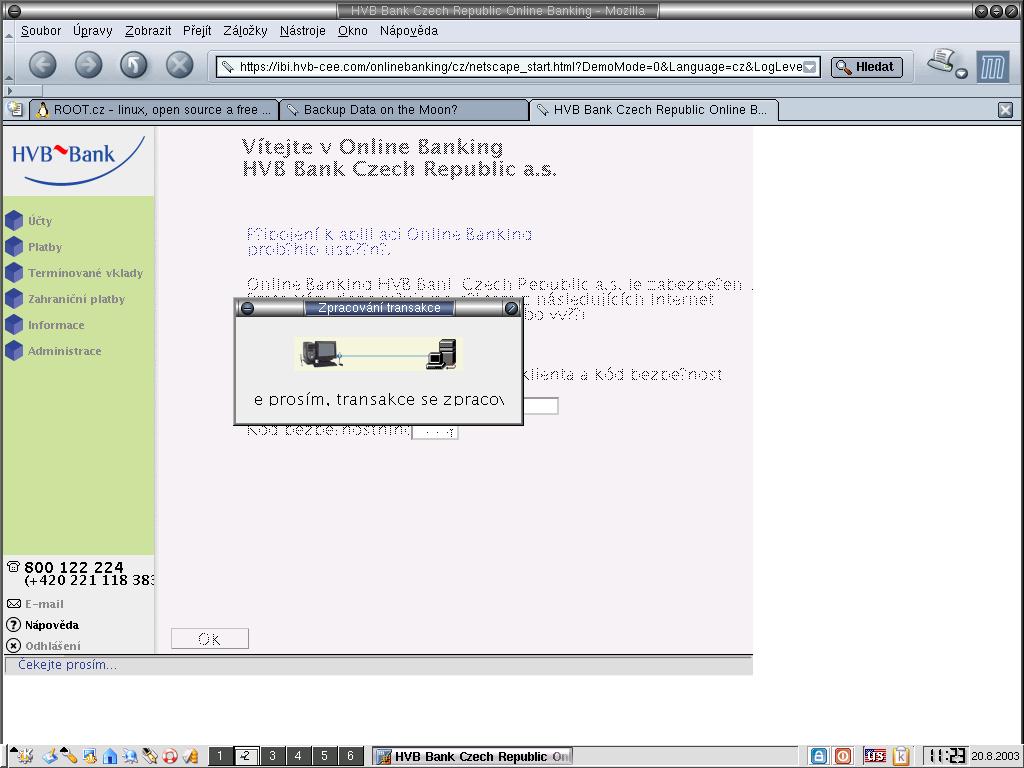Click the E-mail link text in sidebar
Viewport: 1024px width, 768px height.
pyautogui.click(x=44, y=604)
